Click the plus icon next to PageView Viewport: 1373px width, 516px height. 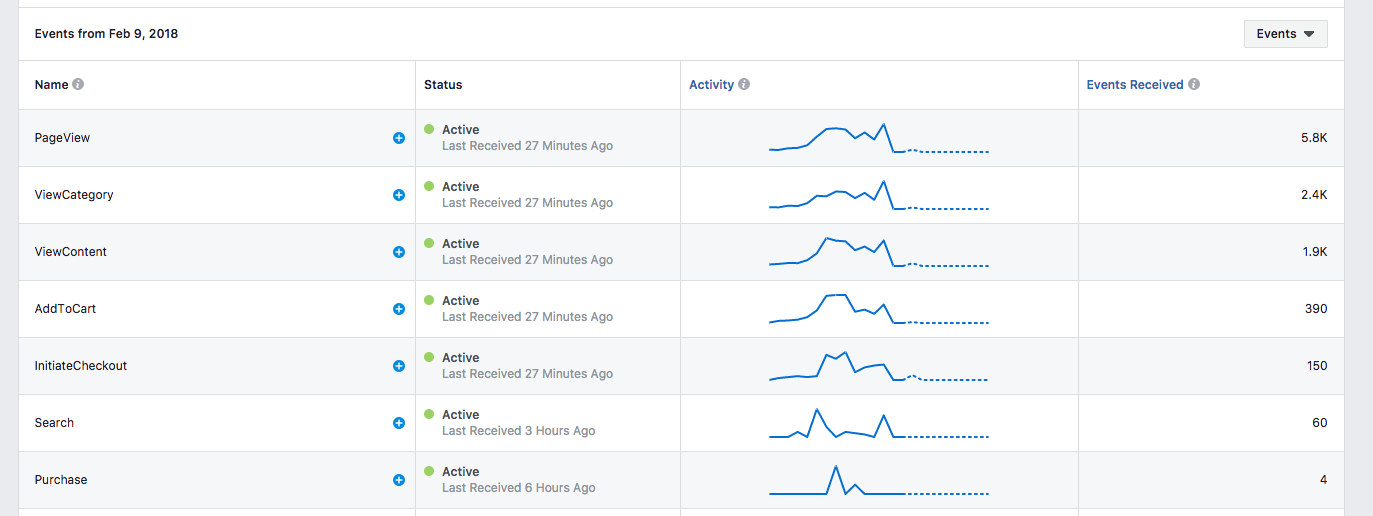(399, 138)
